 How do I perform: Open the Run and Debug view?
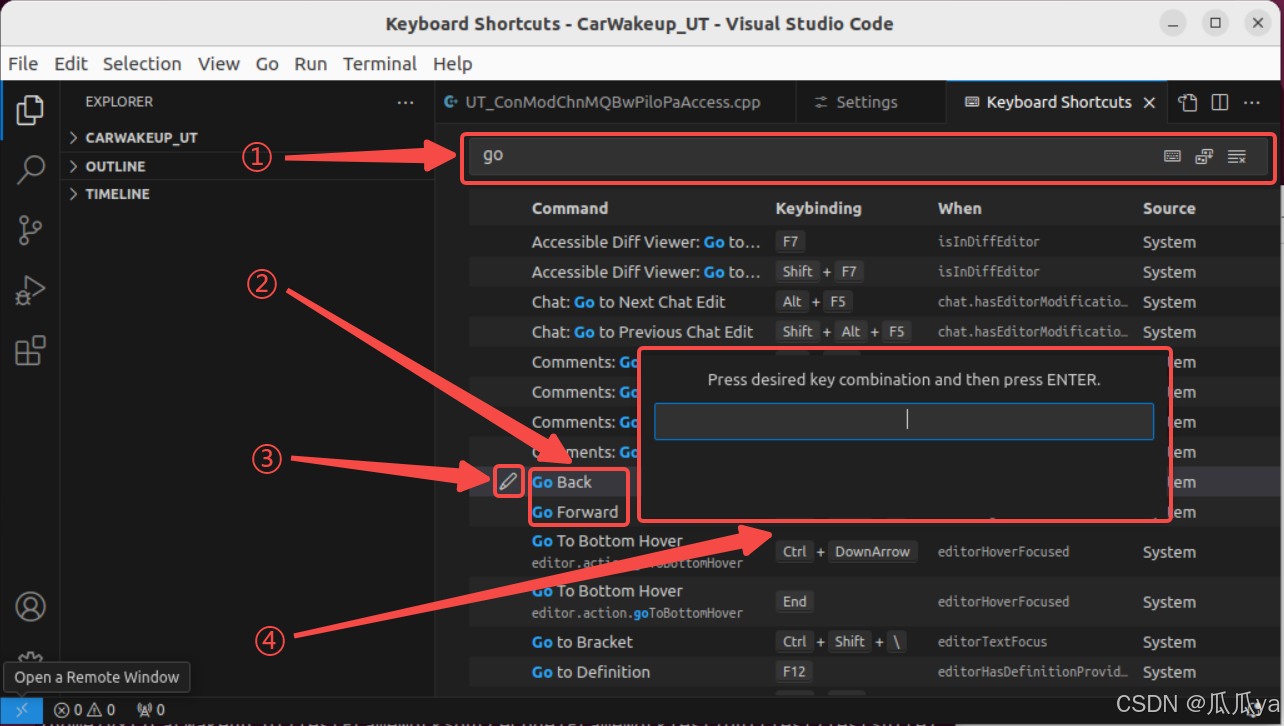coord(30,291)
